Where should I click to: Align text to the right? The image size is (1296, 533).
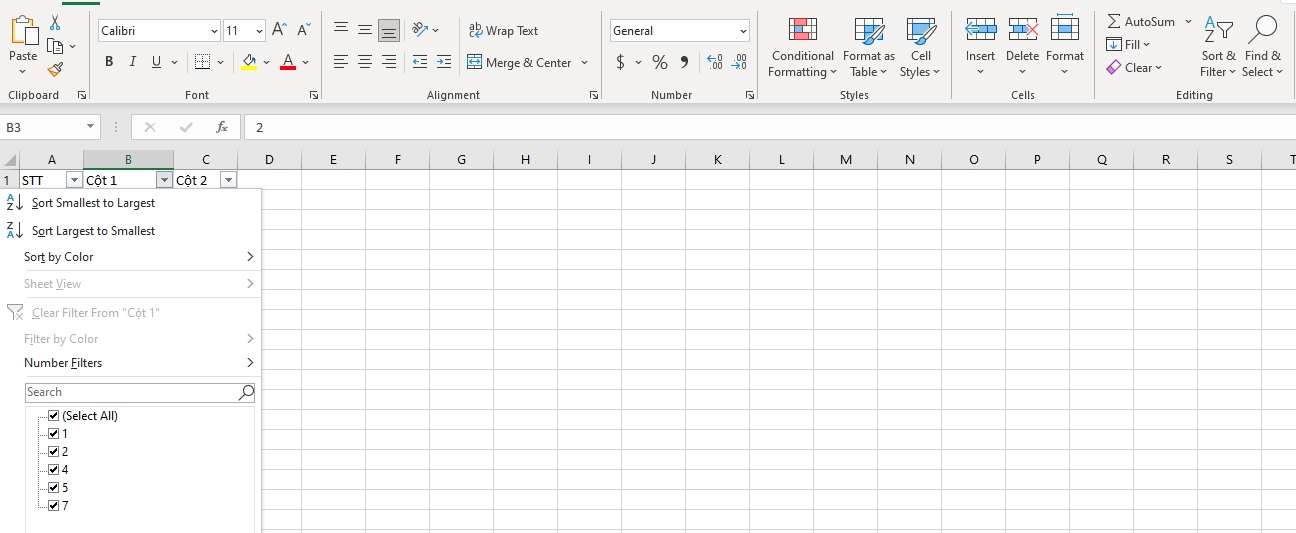tap(389, 62)
